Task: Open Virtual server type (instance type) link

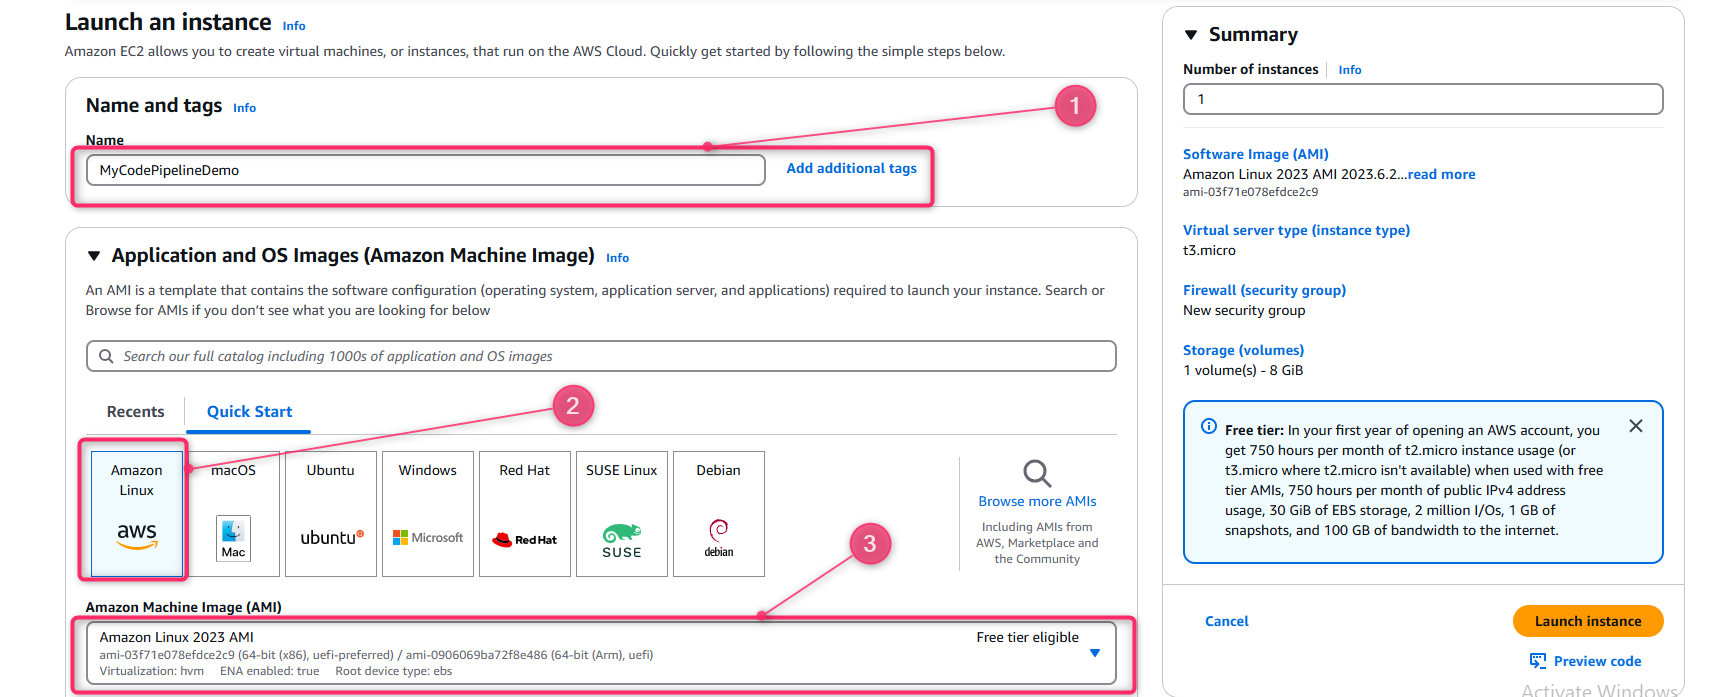Action: pyautogui.click(x=1296, y=230)
